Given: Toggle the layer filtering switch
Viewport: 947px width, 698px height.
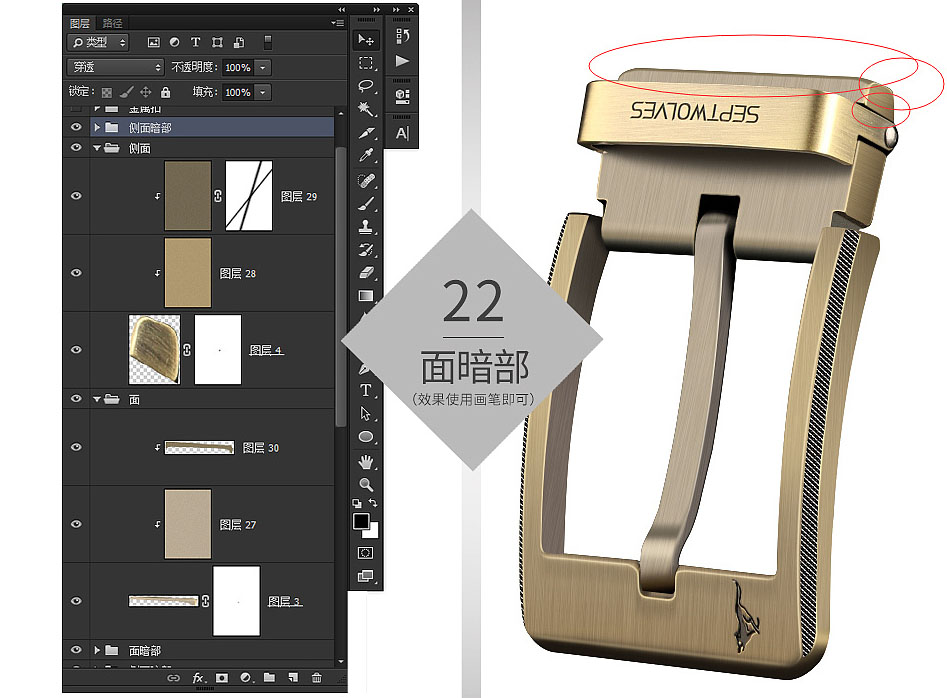Looking at the screenshot, I should pyautogui.click(x=268, y=42).
